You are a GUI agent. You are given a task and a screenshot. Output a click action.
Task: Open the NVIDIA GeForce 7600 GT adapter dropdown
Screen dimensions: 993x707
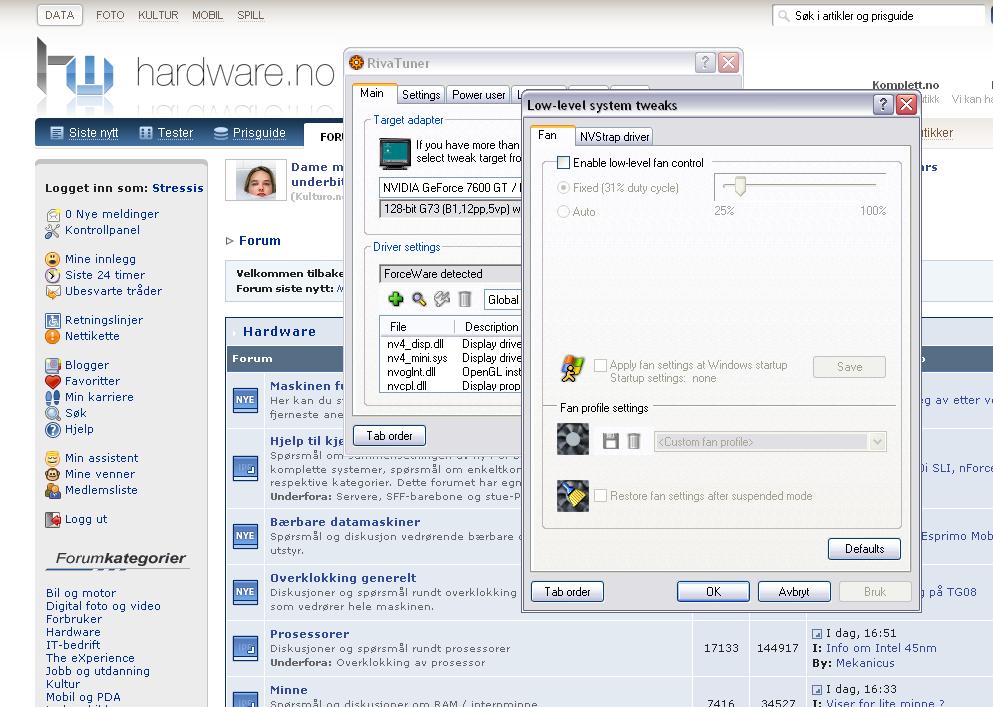click(450, 188)
